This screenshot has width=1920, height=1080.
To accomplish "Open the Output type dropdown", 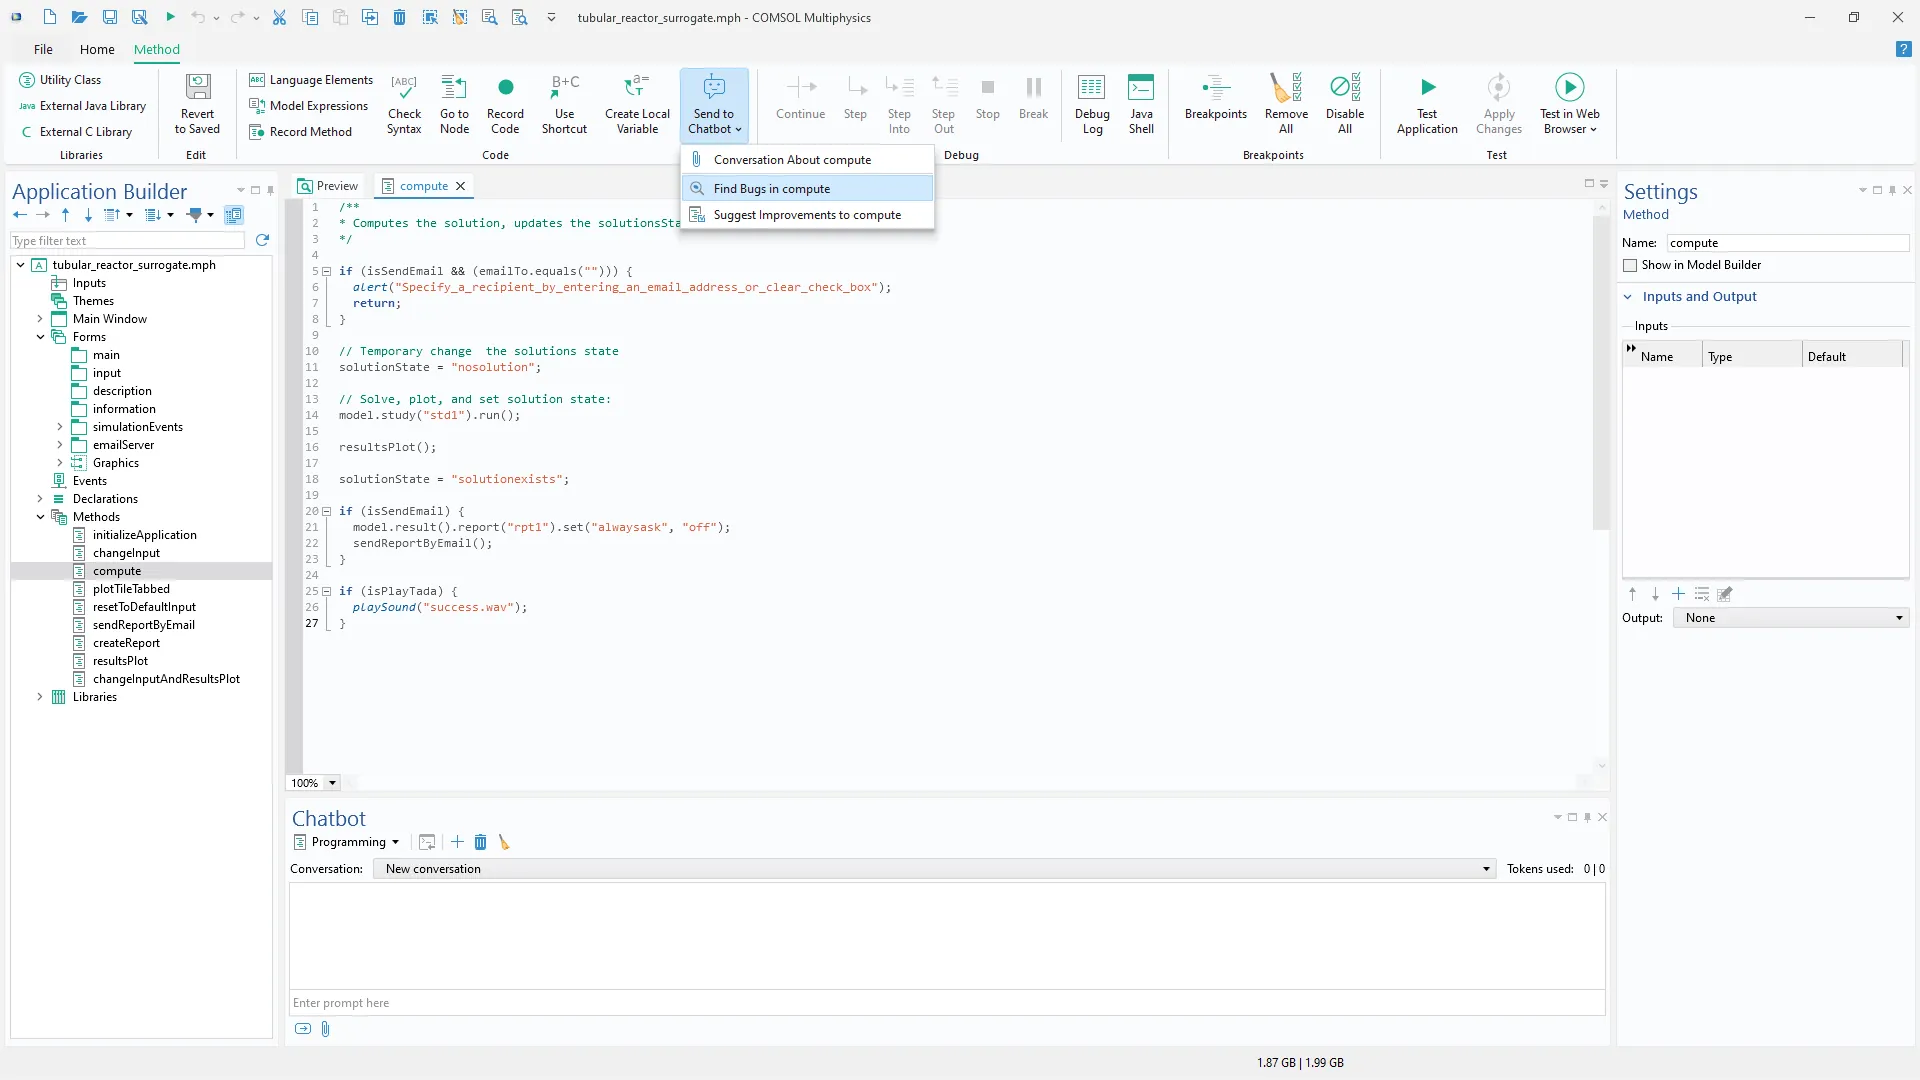I will (x=1790, y=618).
